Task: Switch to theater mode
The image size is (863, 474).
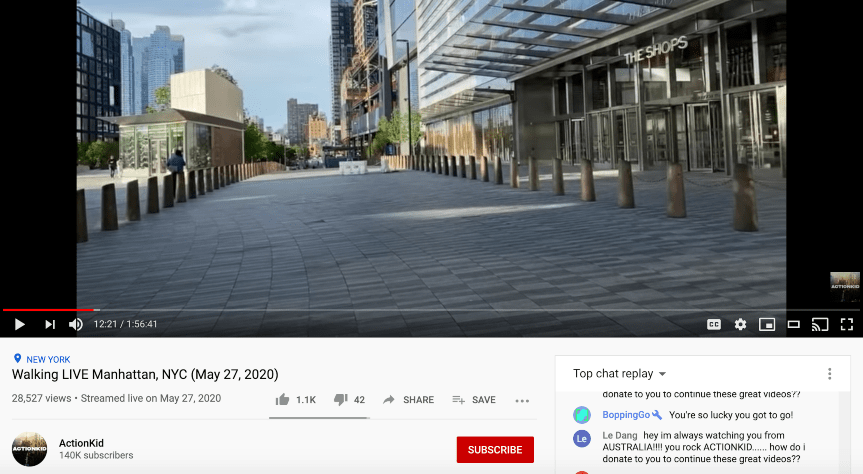Action: [793, 324]
